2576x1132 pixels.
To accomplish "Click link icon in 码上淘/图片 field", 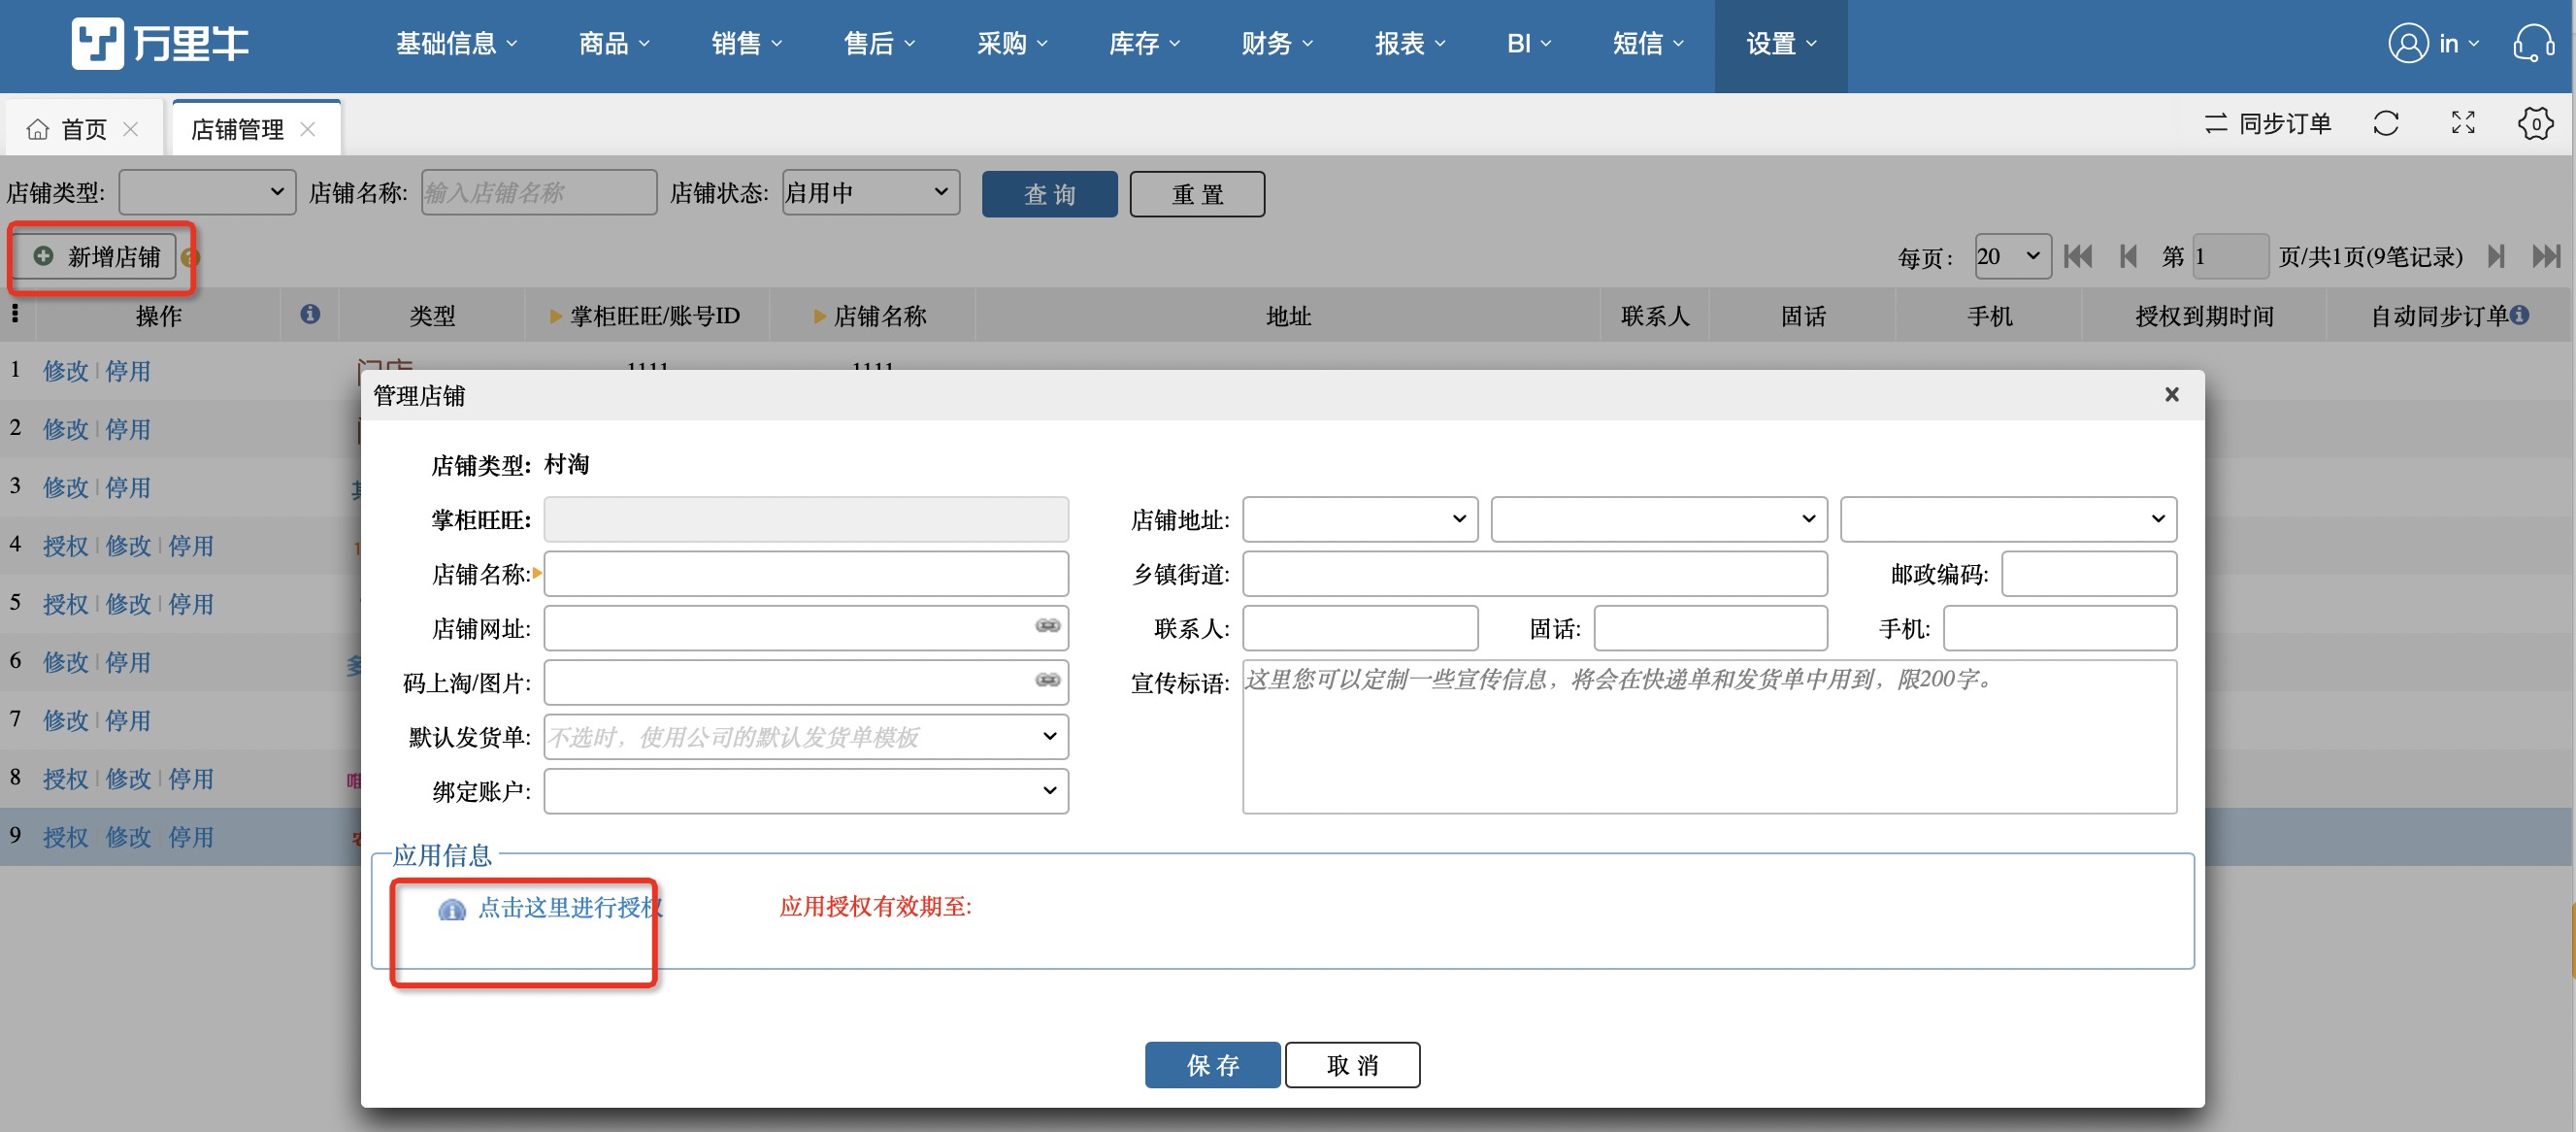I will click(1047, 680).
